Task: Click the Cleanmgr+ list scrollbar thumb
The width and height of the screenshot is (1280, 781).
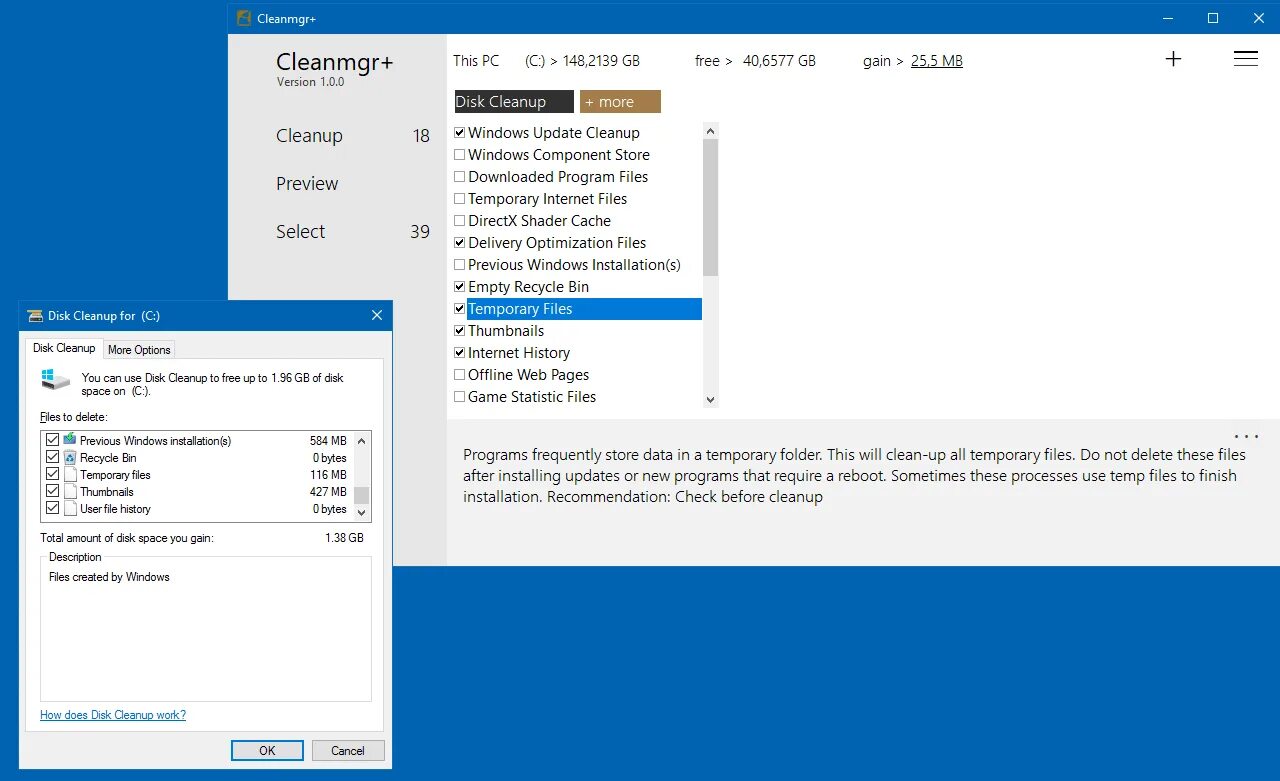Action: 711,207
